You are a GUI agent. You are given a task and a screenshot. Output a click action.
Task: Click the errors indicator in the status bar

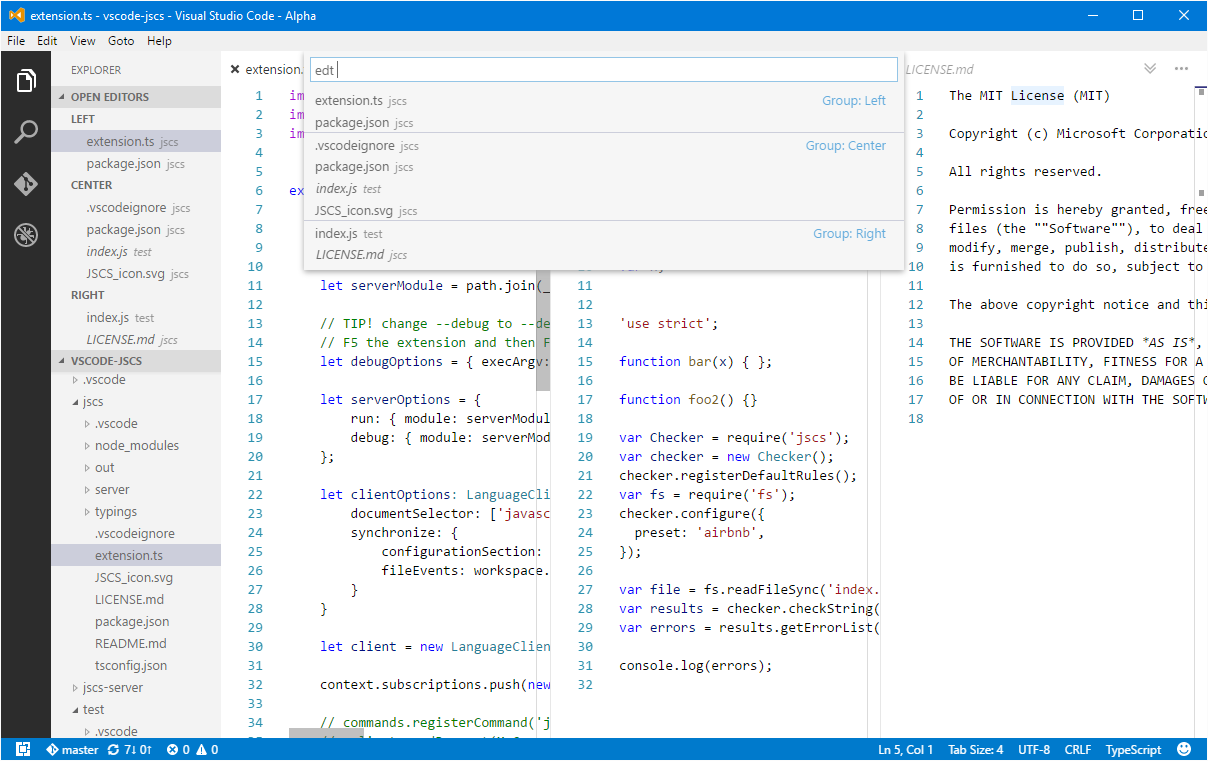[x=176, y=749]
